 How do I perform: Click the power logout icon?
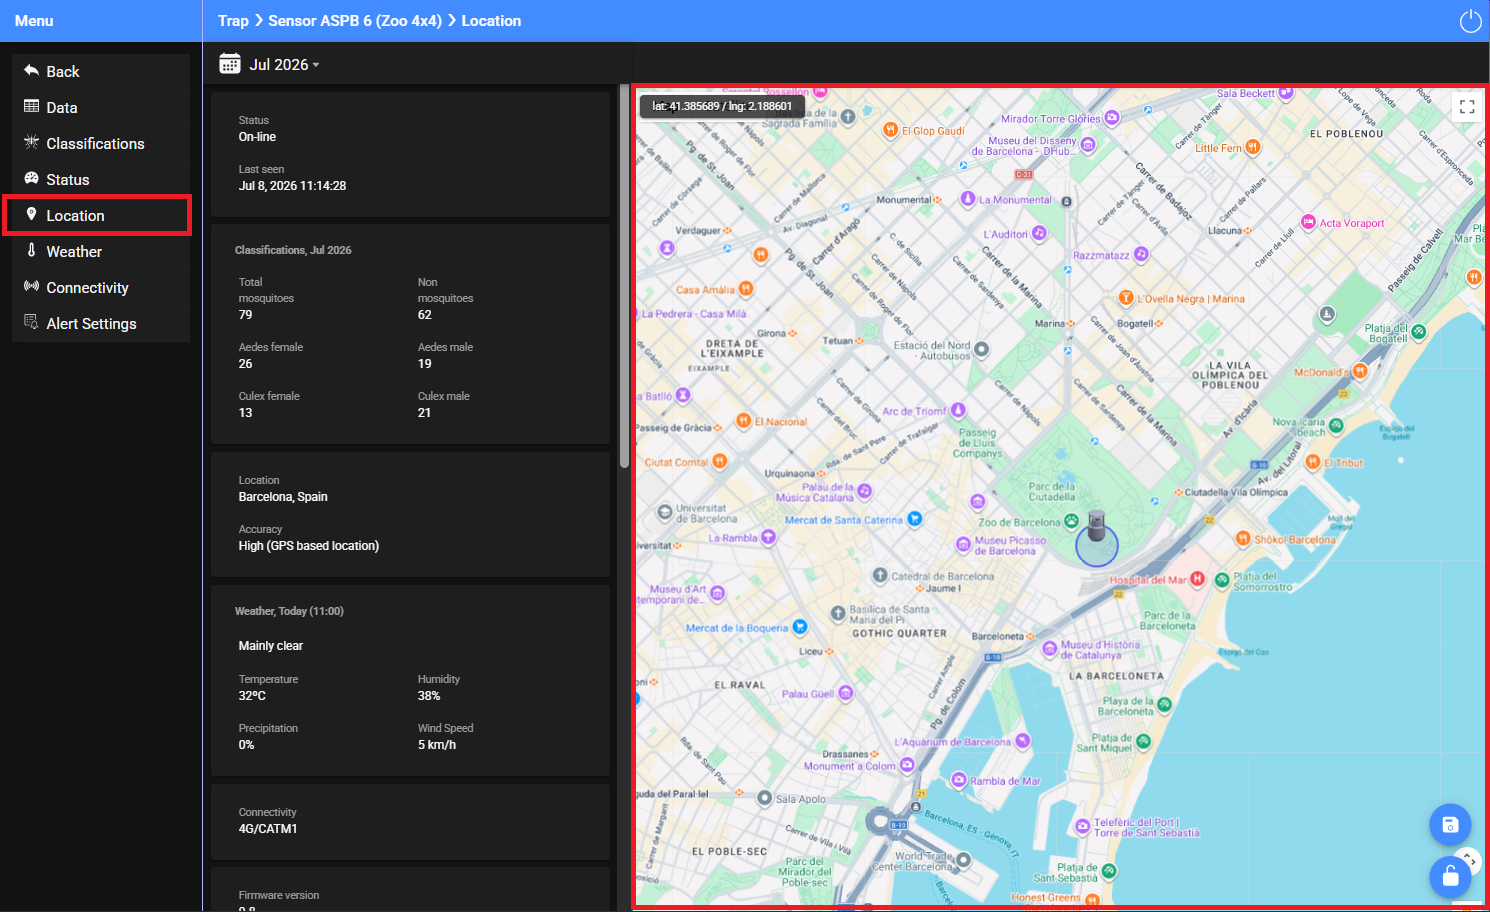[x=1470, y=21]
